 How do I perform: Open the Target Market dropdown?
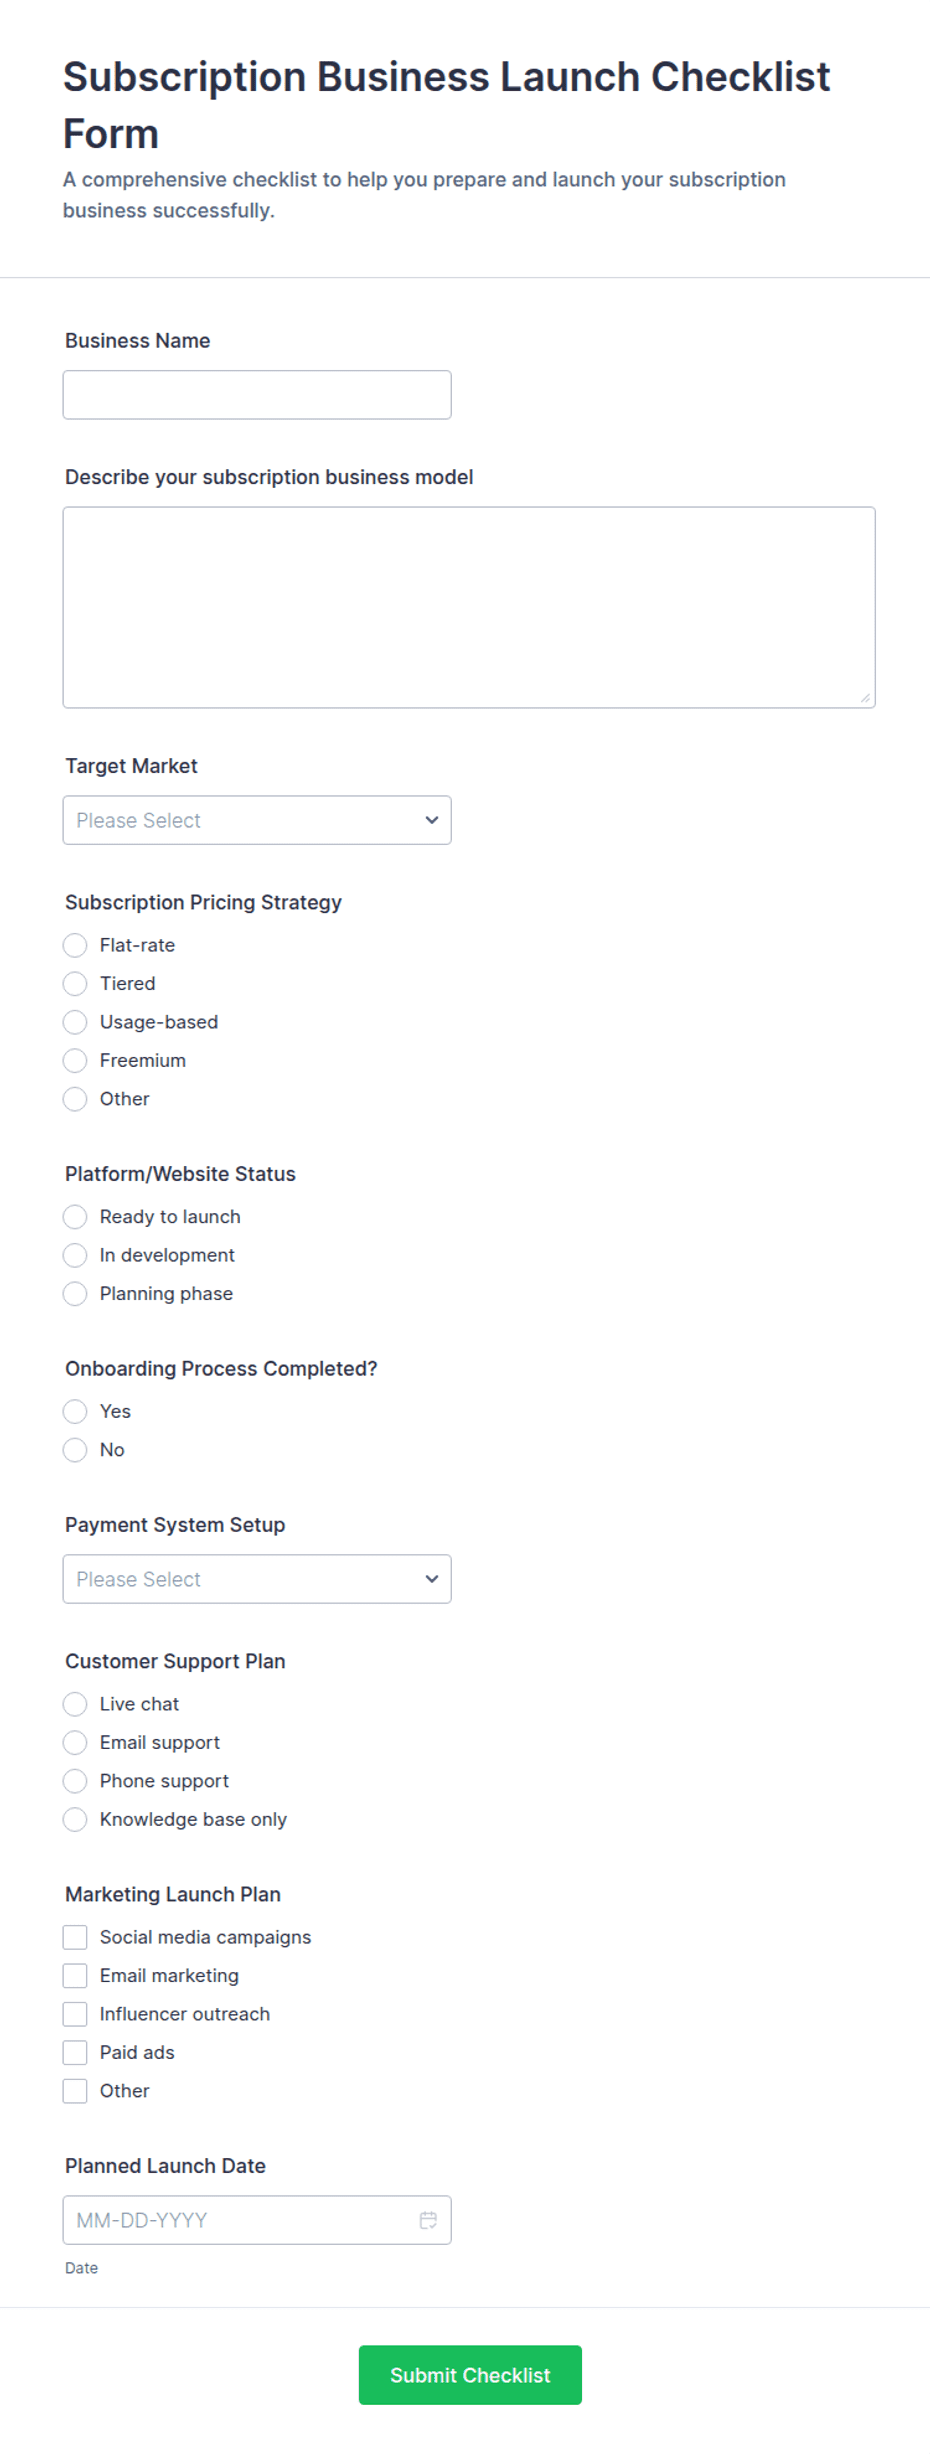[x=257, y=820]
